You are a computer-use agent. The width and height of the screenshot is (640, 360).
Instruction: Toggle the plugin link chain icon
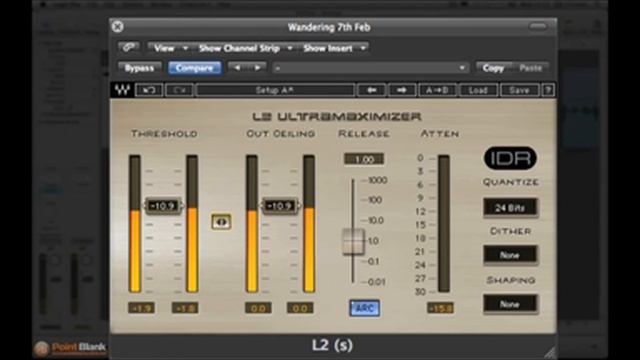(129, 48)
